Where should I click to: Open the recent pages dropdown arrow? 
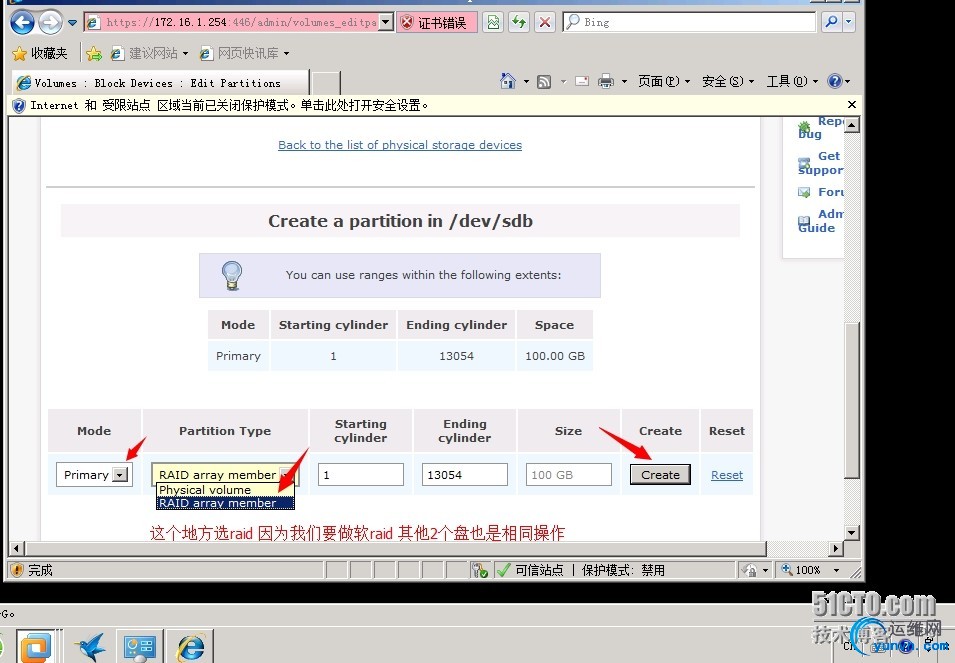click(72, 23)
